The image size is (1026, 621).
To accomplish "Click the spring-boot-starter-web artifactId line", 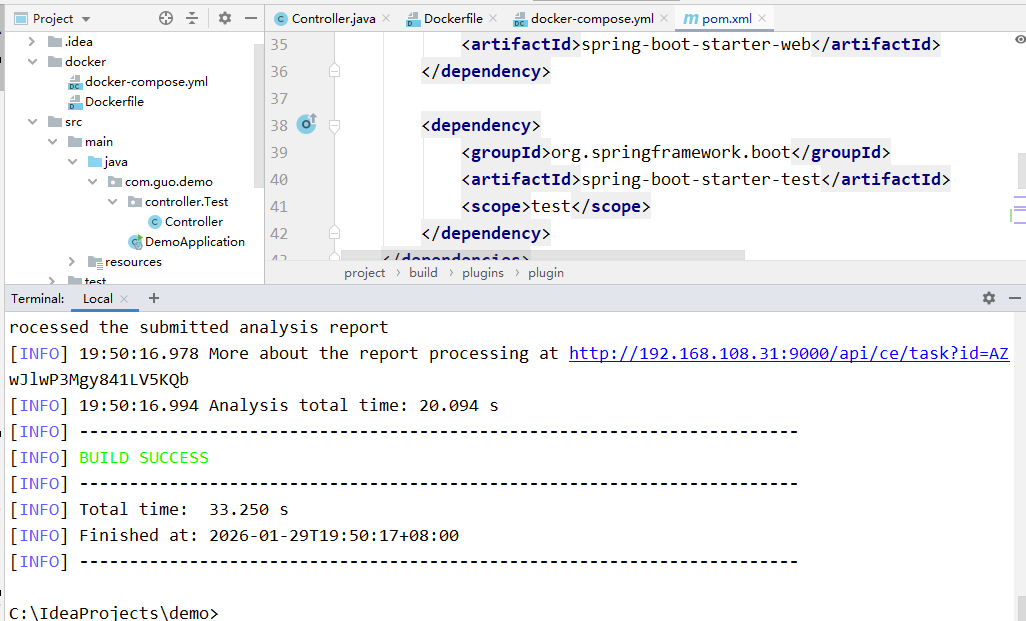I will coord(701,44).
